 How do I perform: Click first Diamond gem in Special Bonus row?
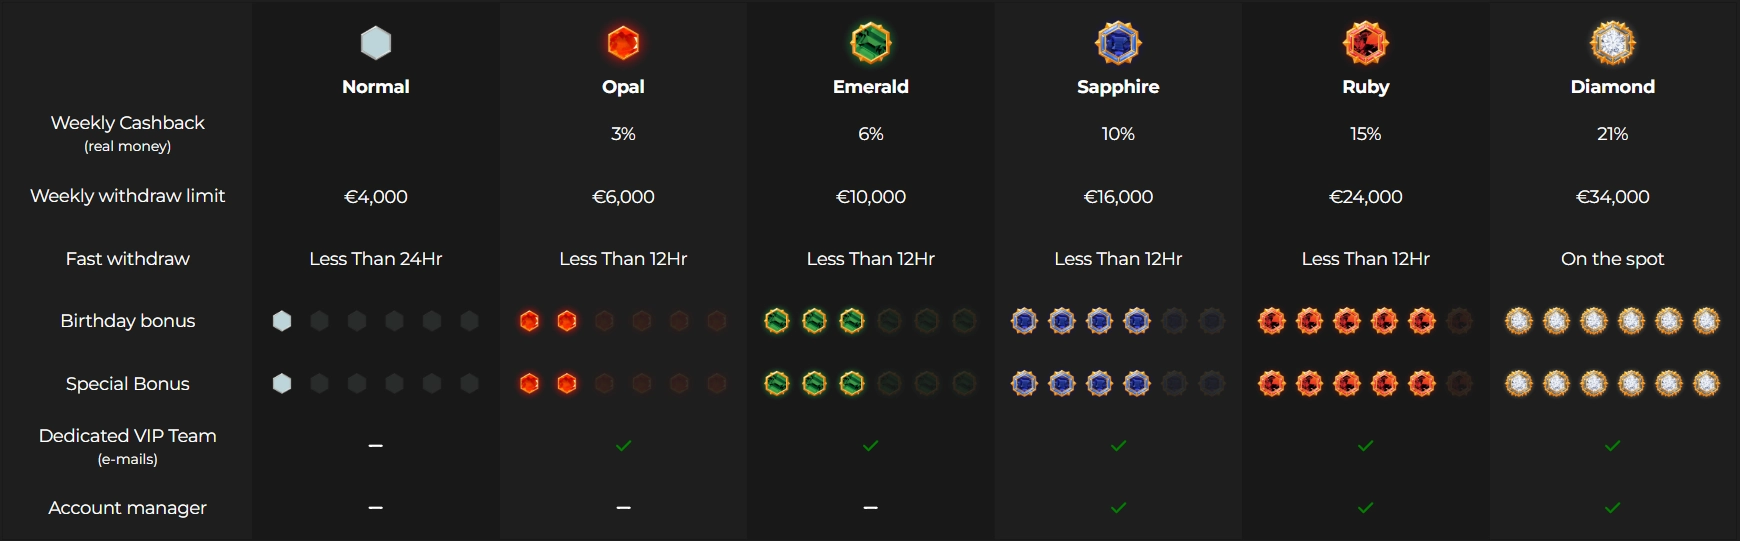pos(1519,383)
